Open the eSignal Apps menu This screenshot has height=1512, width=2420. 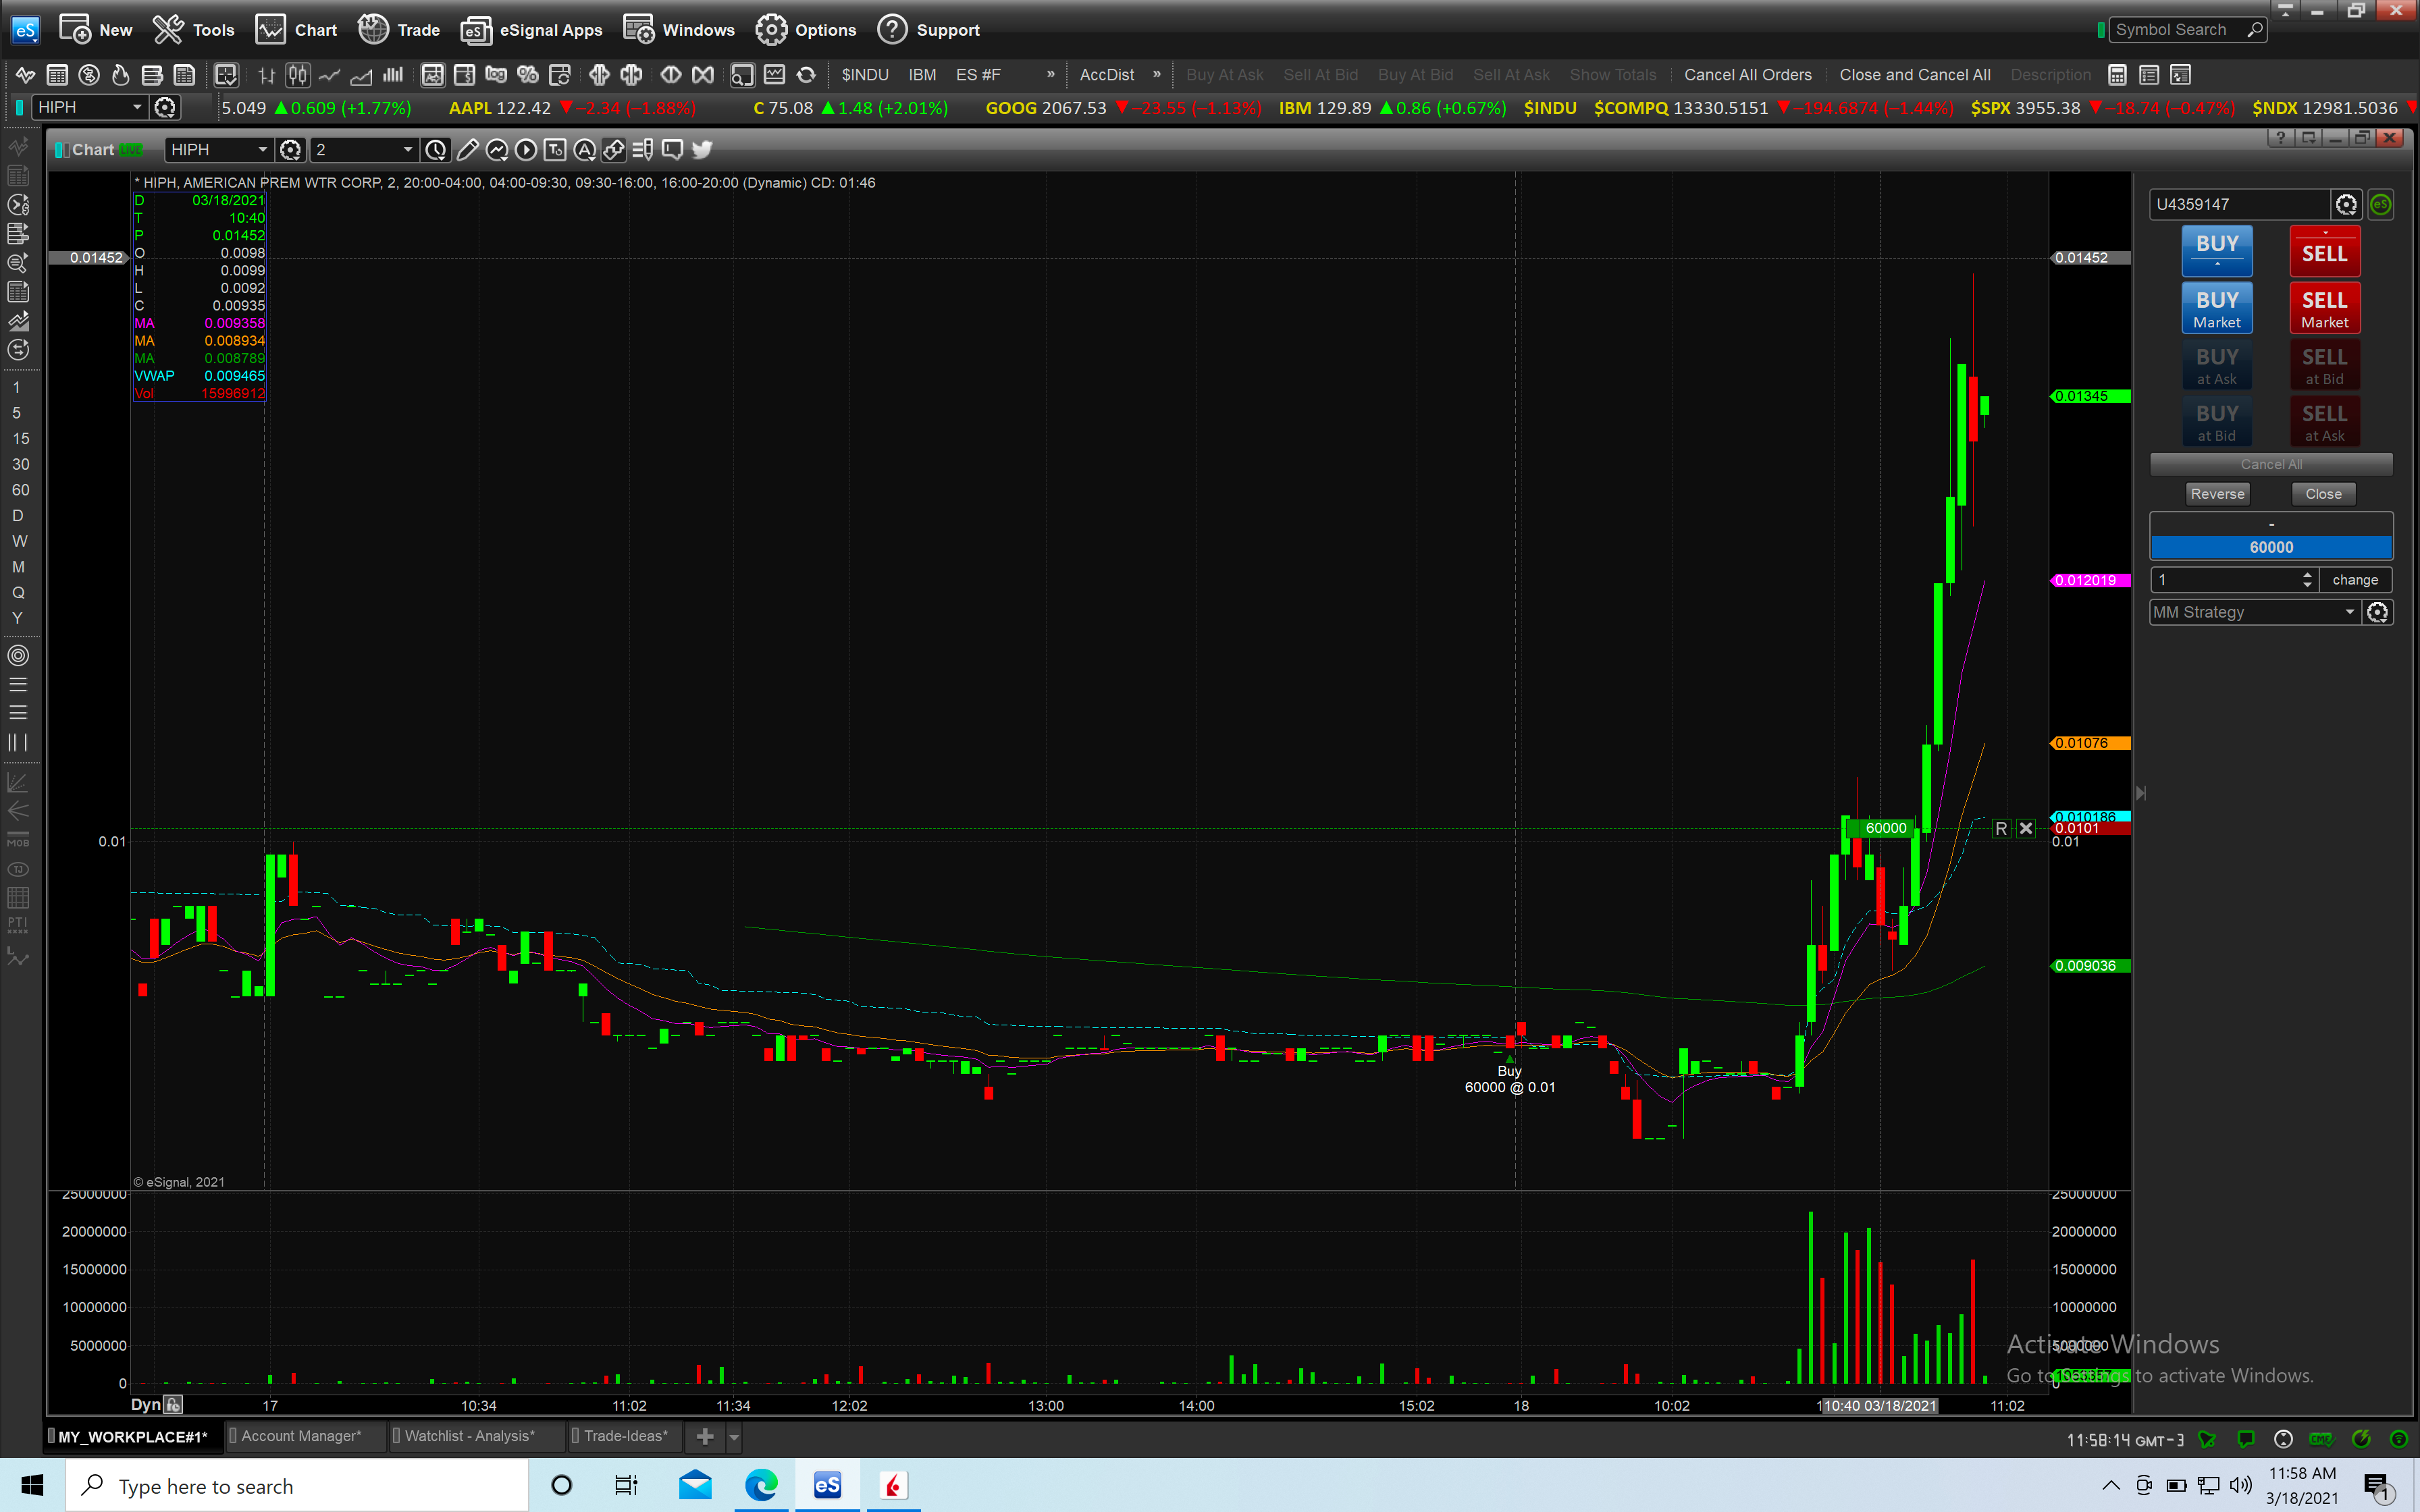tap(532, 30)
